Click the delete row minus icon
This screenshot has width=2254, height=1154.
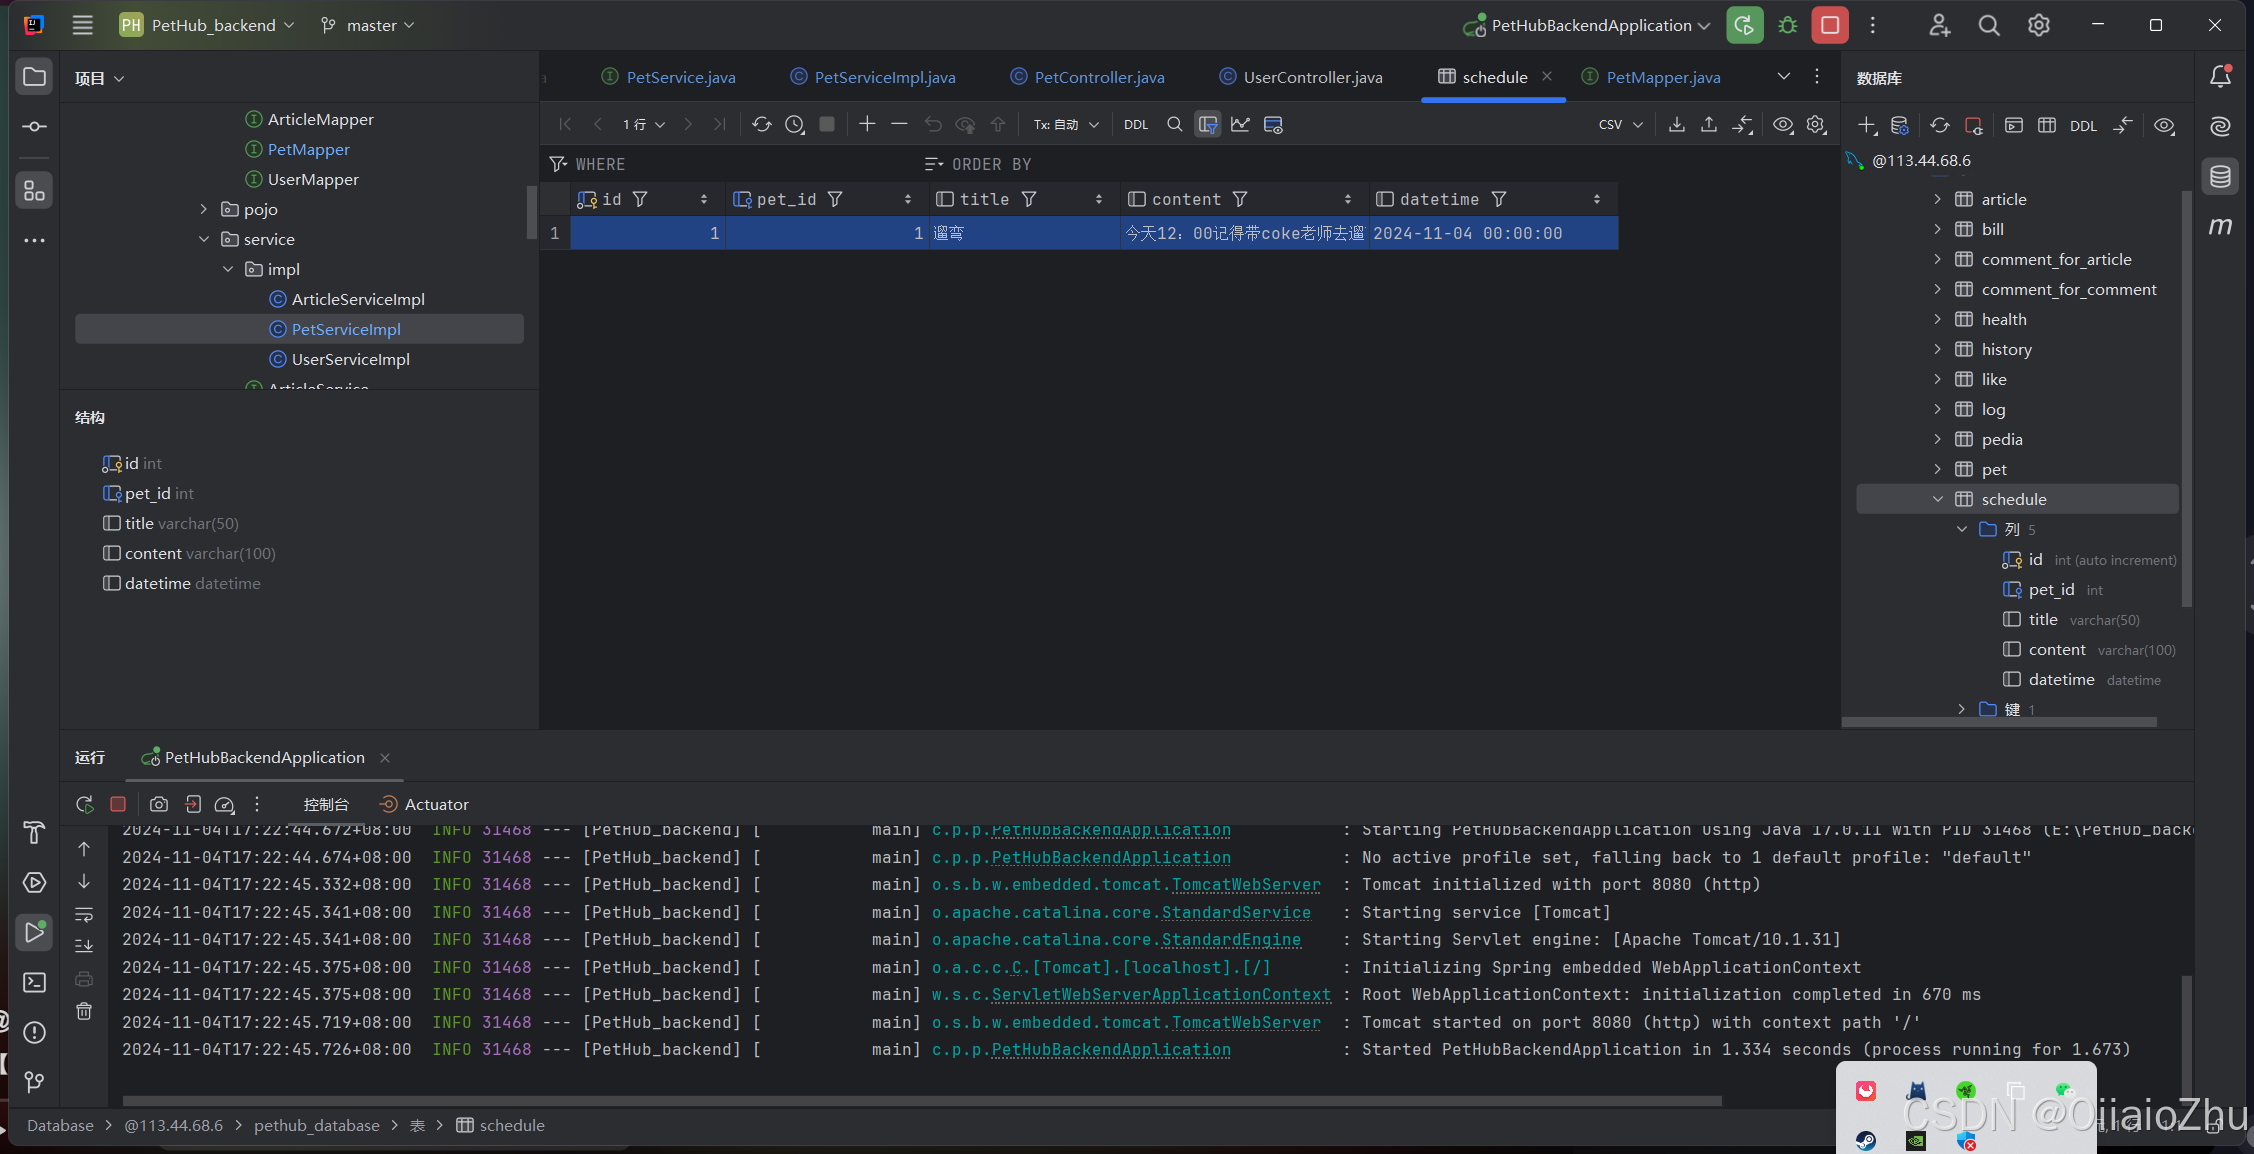point(899,124)
